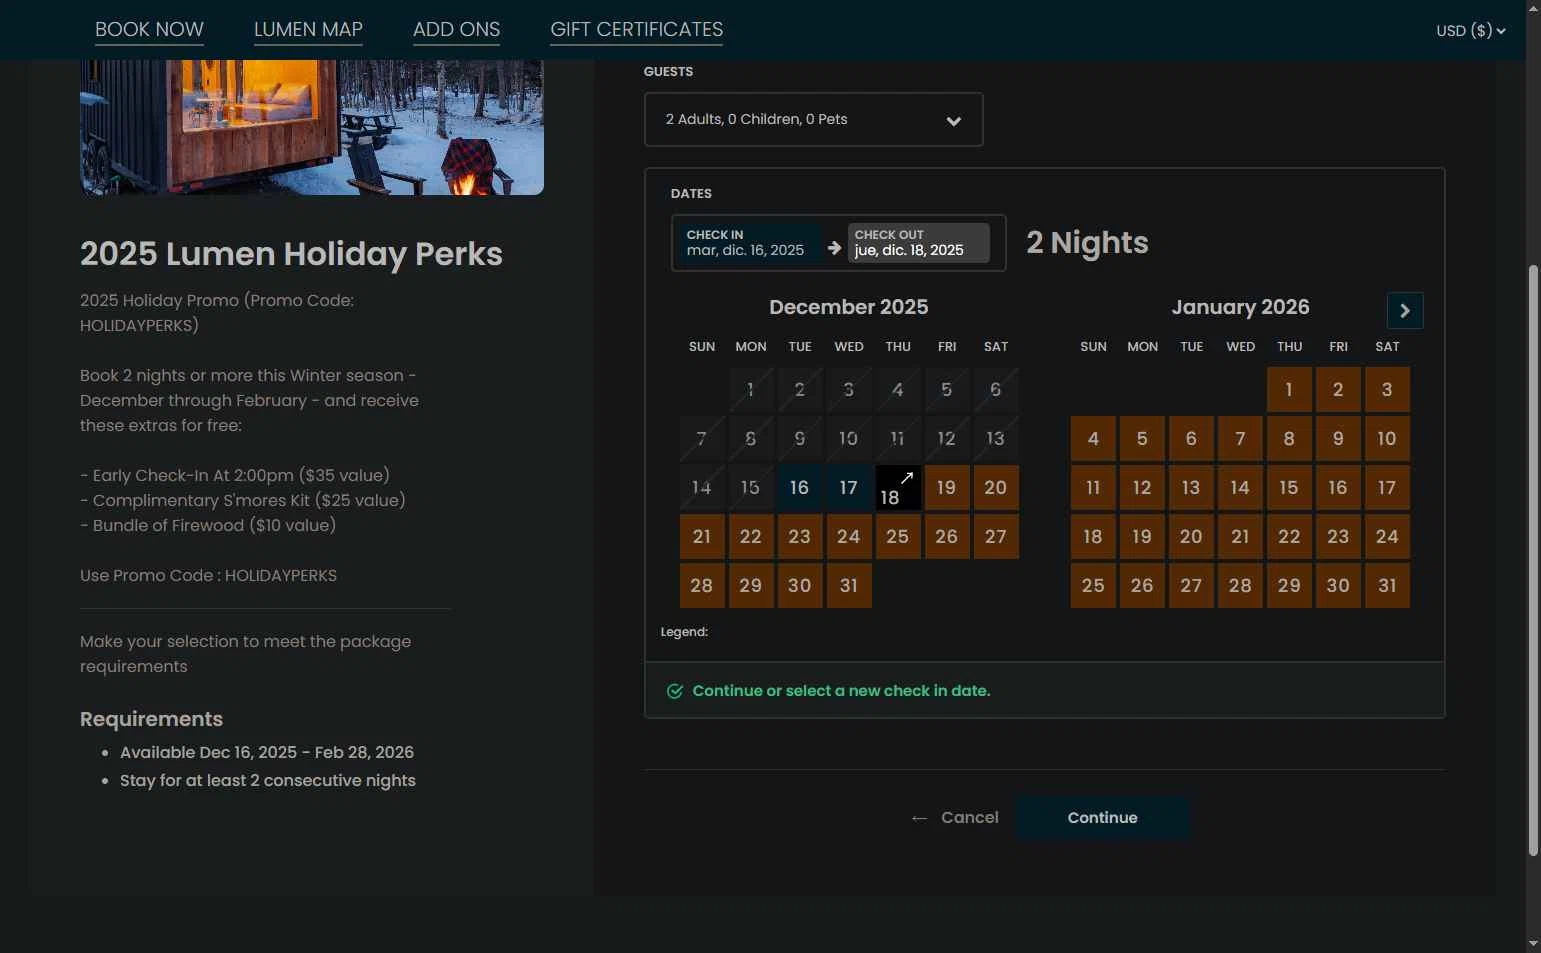Select January 19 date
The width and height of the screenshot is (1541, 953).
click(1142, 537)
